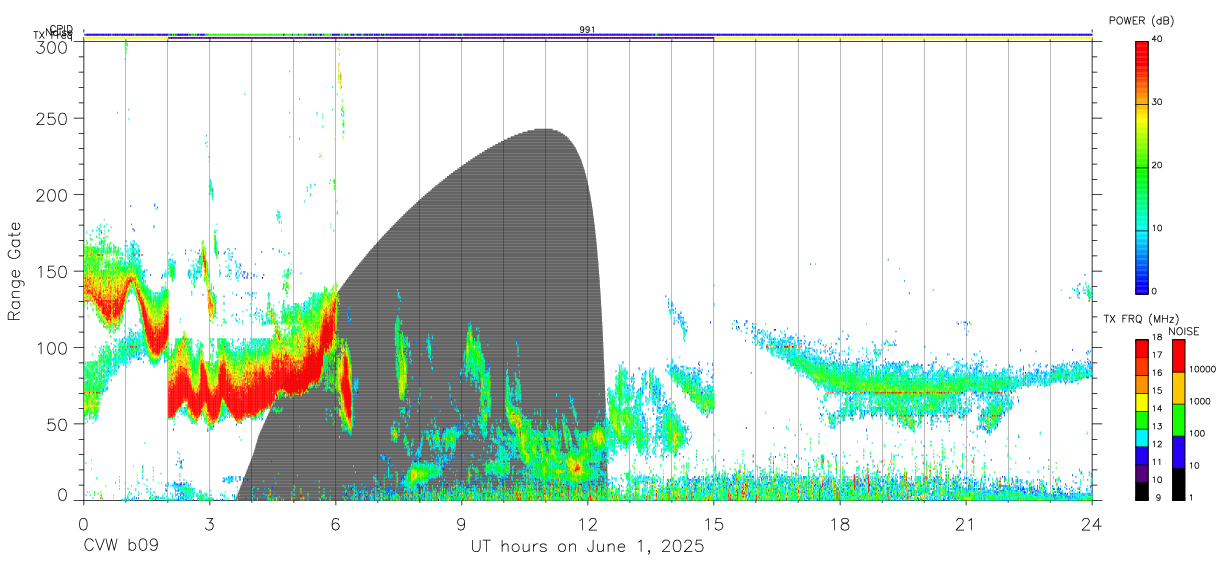
Task: Click the '6' tick on the UT hours axis
Action: 336,524
